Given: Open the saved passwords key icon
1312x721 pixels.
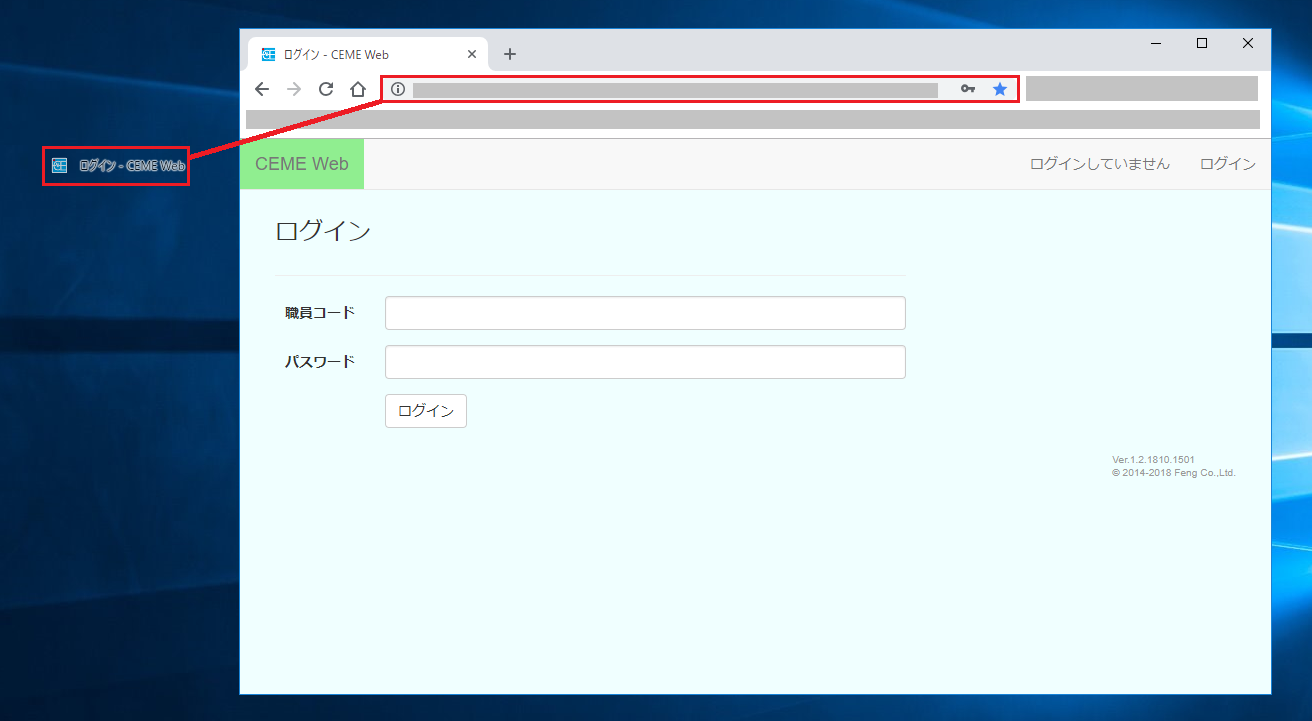Looking at the screenshot, I should (967, 88).
